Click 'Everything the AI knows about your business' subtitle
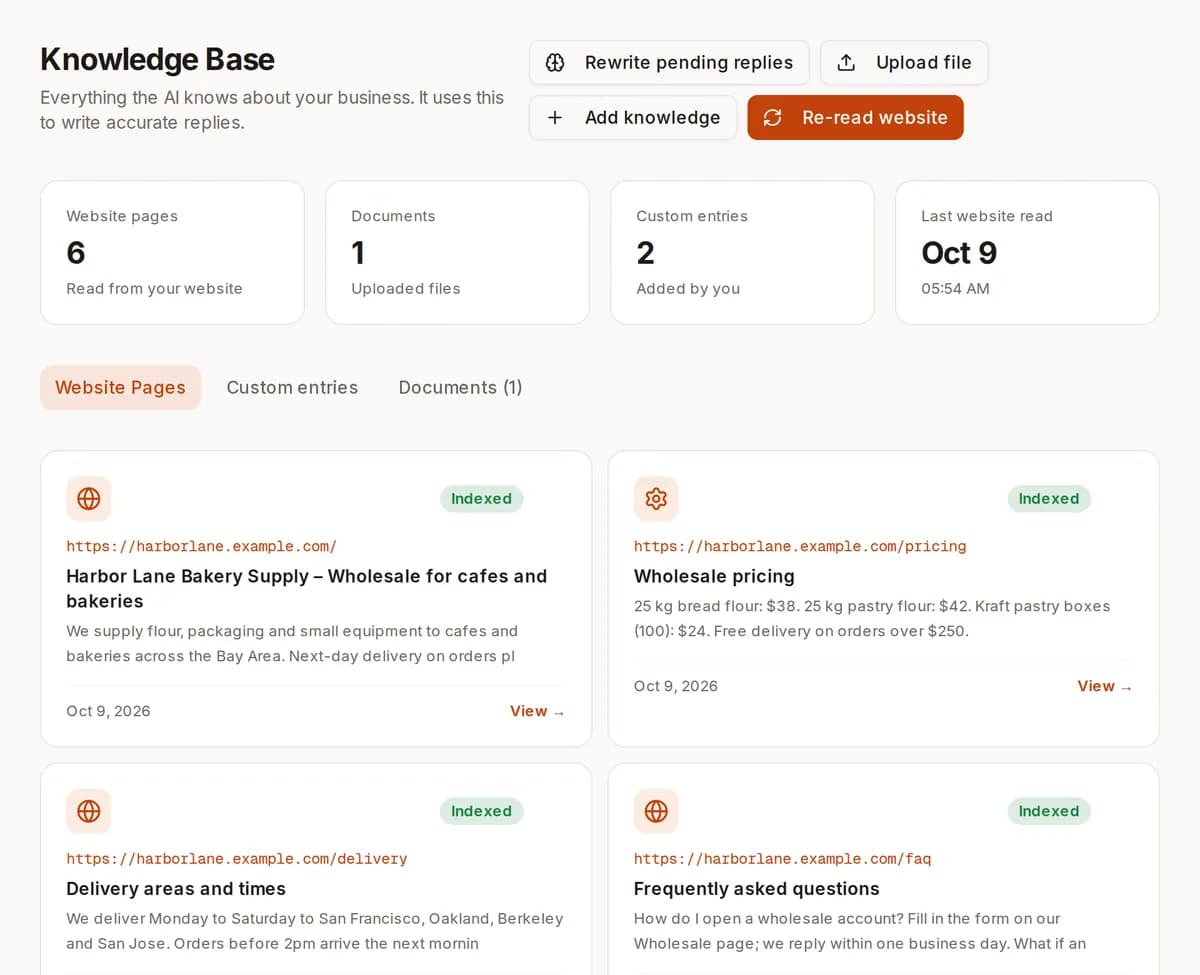Image resolution: width=1200 pixels, height=975 pixels. coord(272,110)
